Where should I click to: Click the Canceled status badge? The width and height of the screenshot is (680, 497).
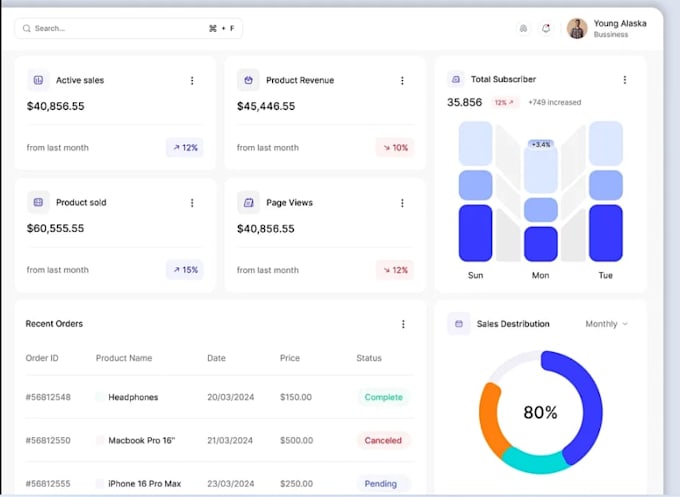pyautogui.click(x=383, y=441)
